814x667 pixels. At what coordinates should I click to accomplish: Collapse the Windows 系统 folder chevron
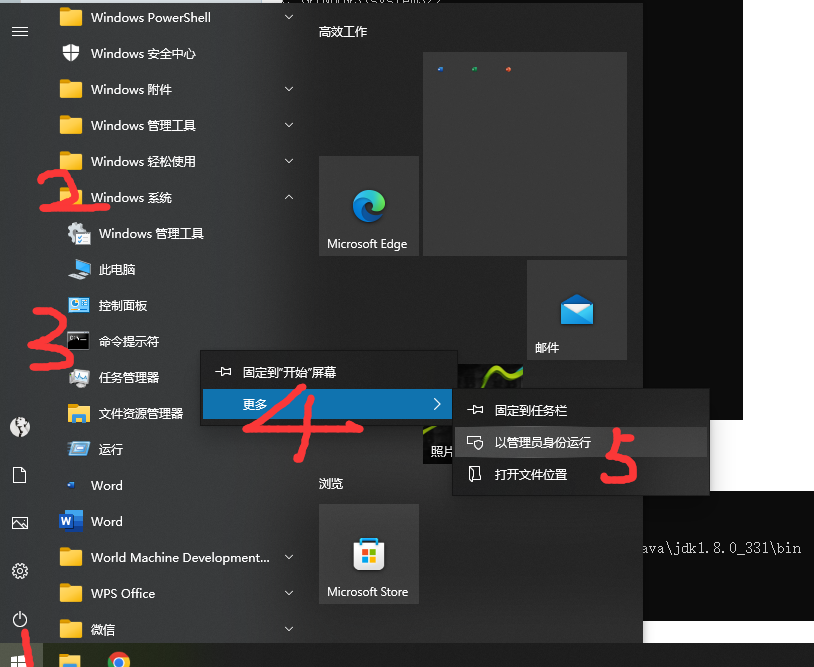(289, 197)
